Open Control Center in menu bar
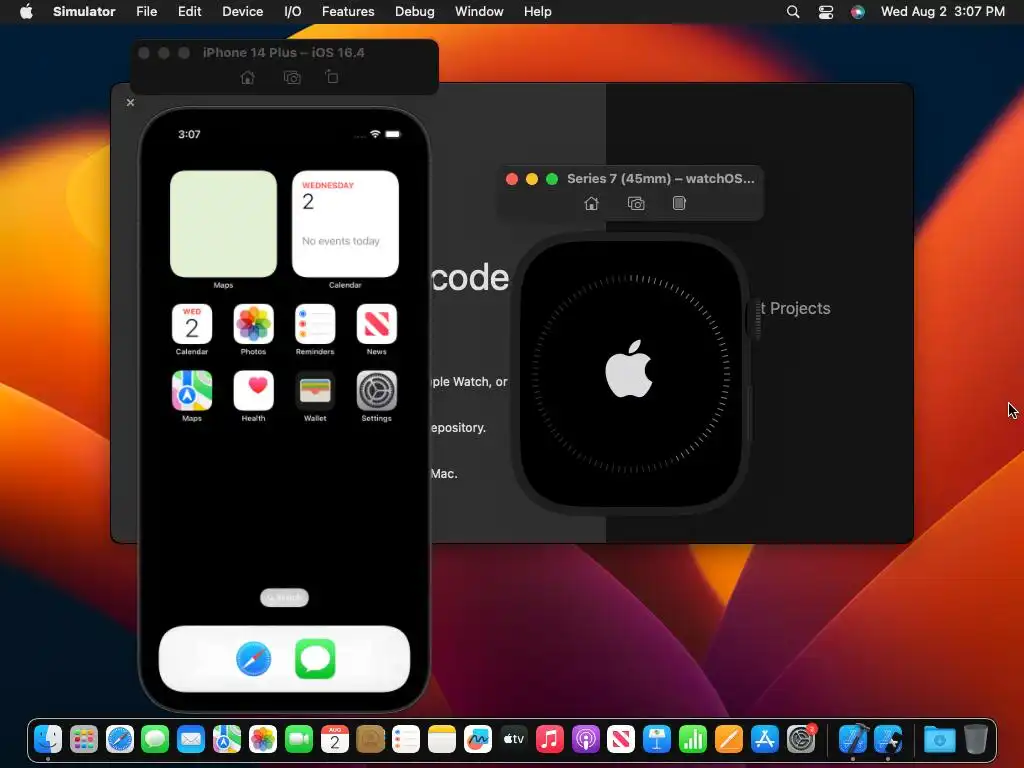 click(x=825, y=12)
